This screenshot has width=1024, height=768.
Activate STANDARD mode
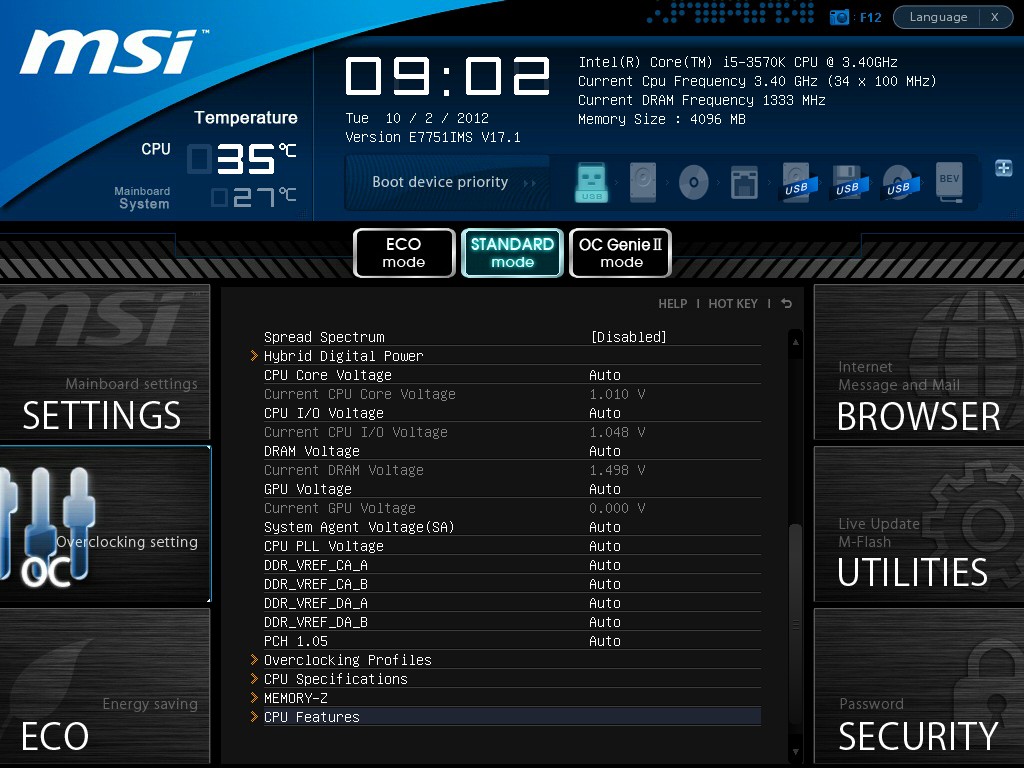coord(512,253)
